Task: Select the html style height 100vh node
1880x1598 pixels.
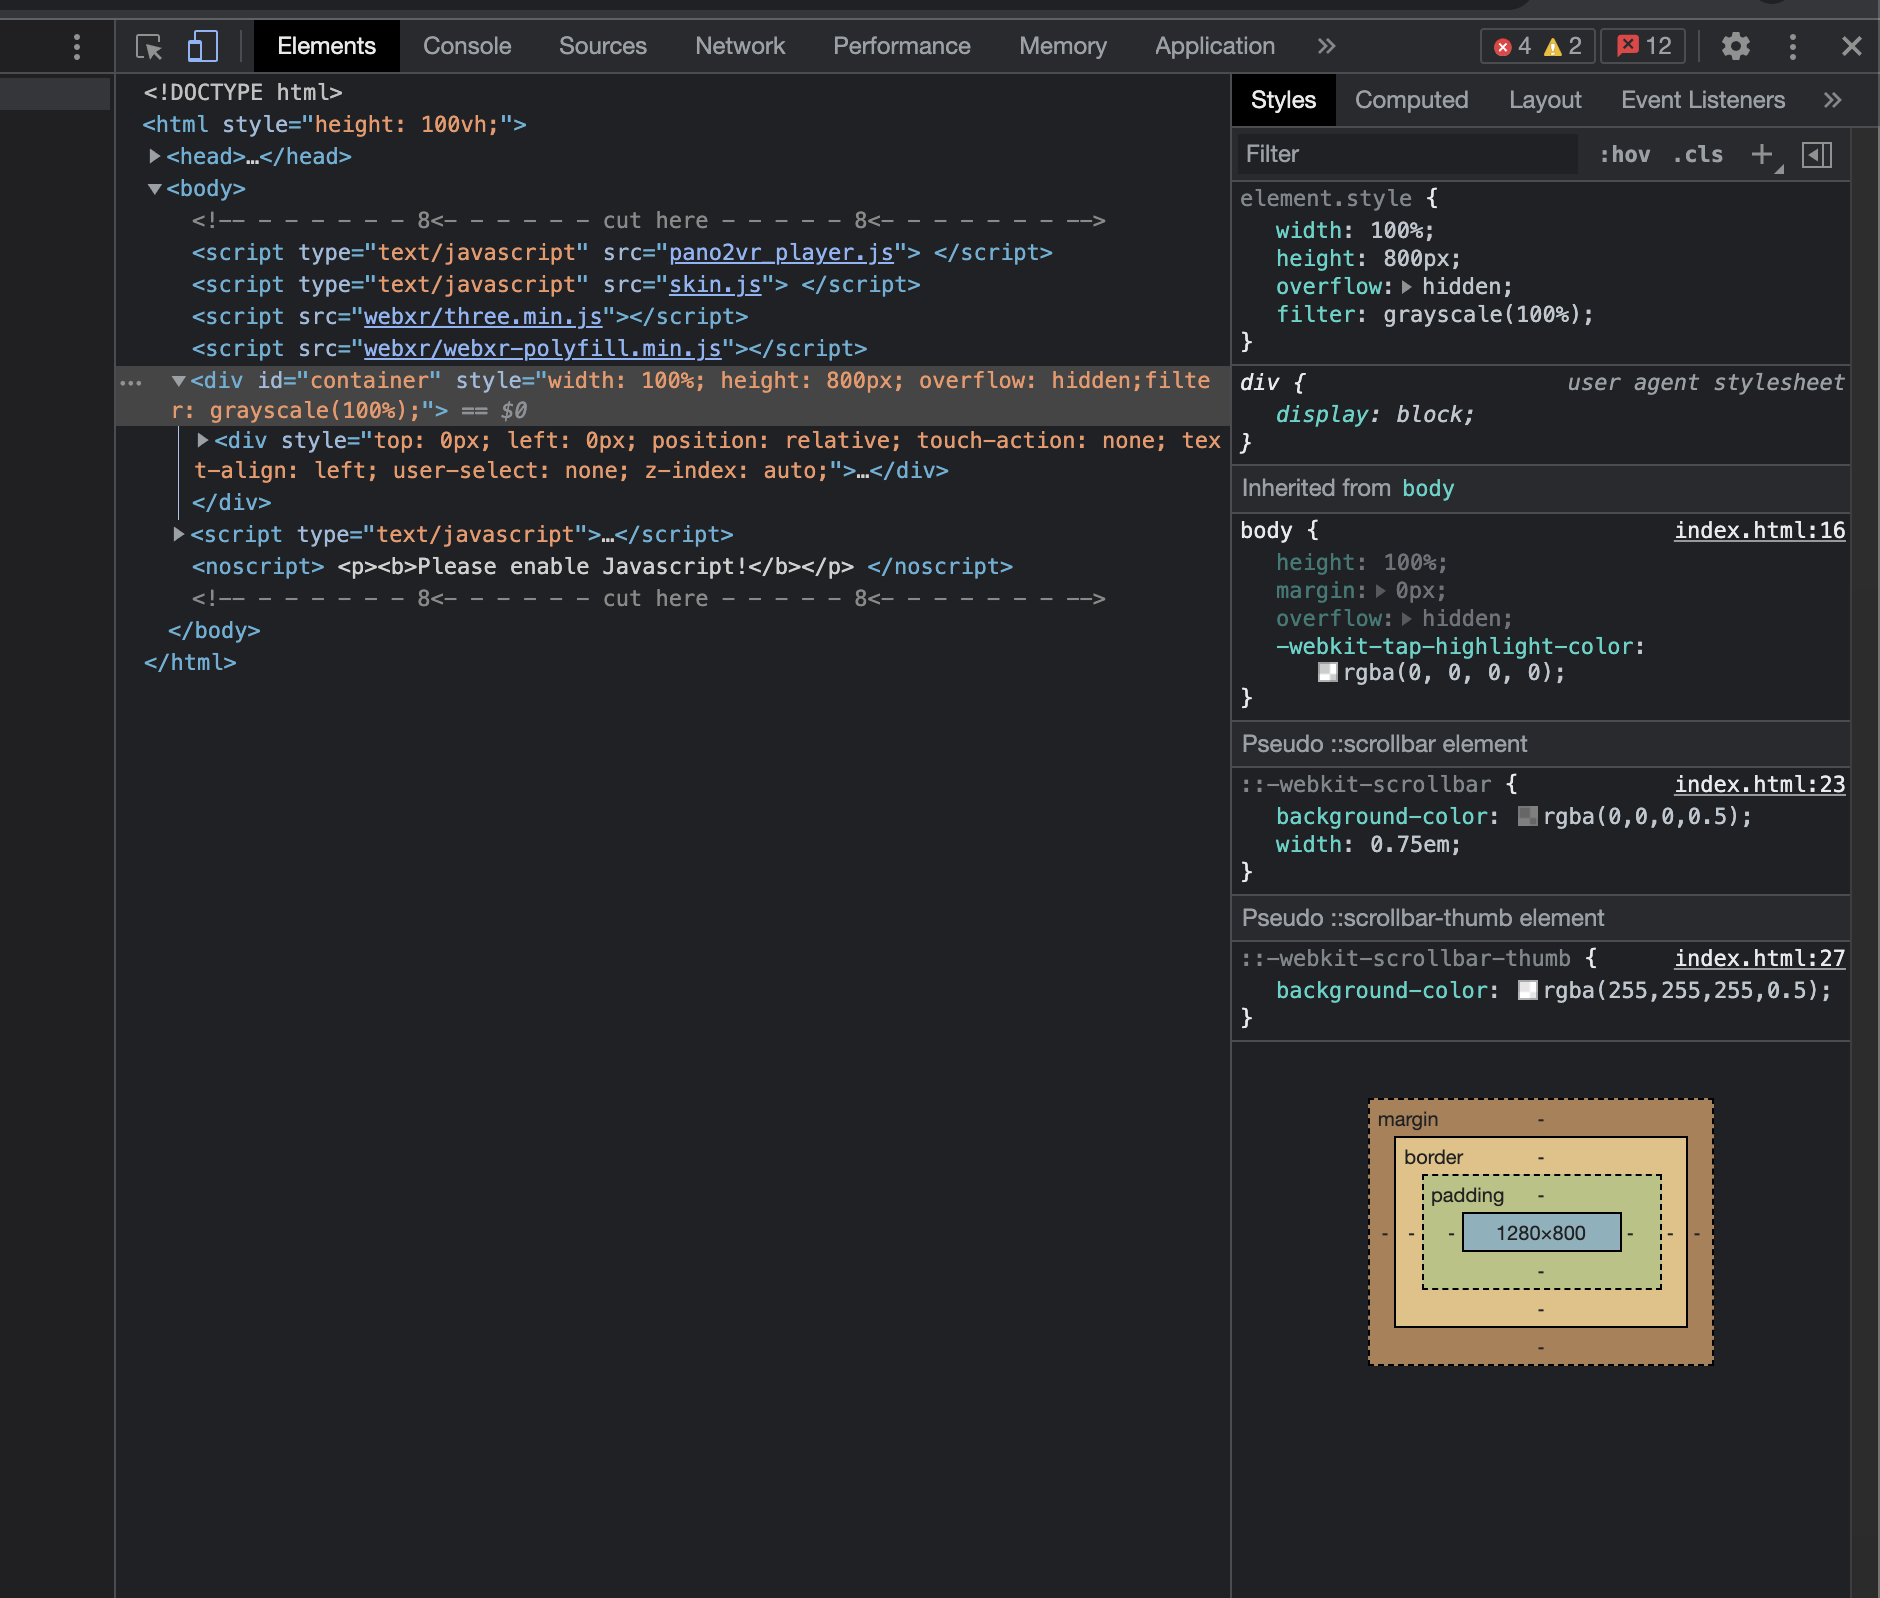Action: click(x=334, y=125)
